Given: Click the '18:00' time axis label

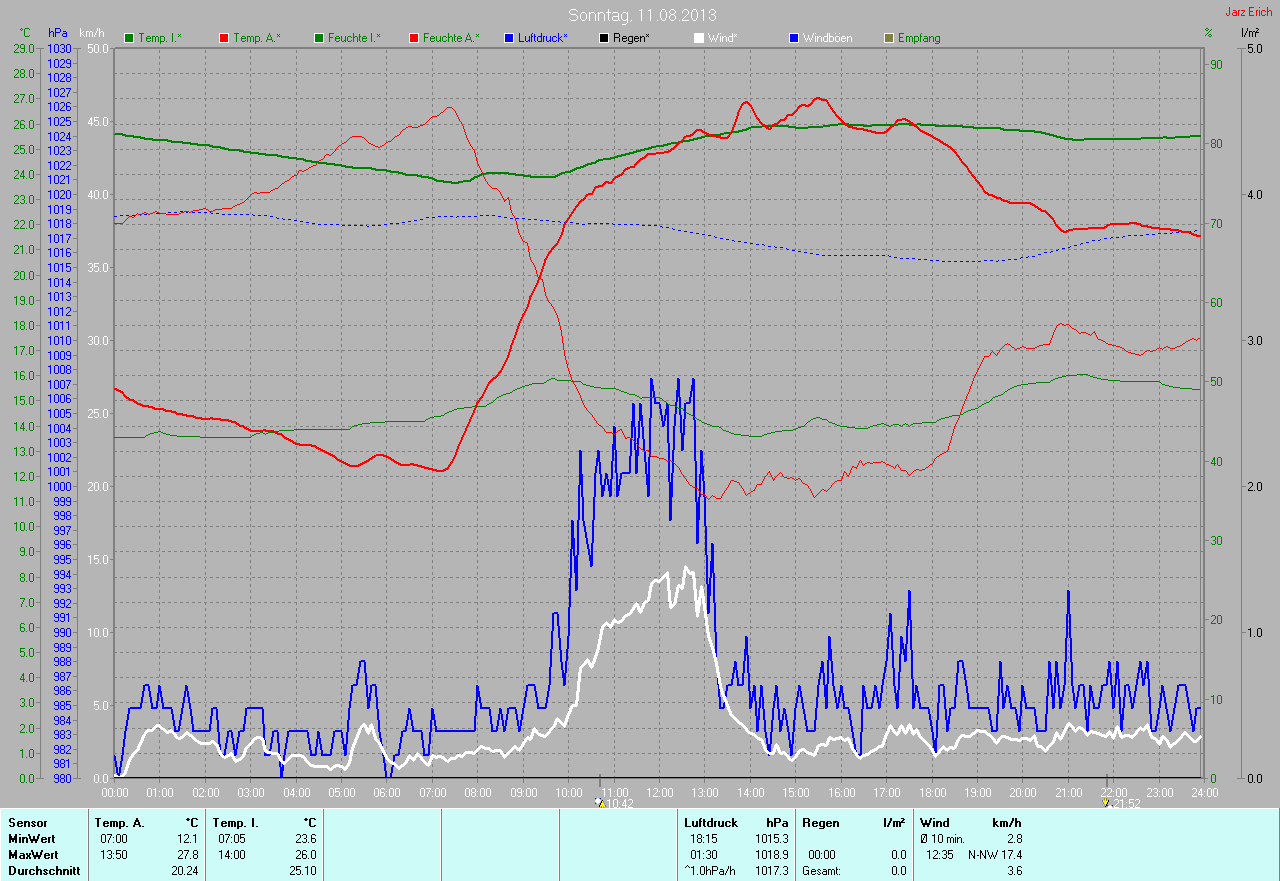Looking at the screenshot, I should coord(932,793).
